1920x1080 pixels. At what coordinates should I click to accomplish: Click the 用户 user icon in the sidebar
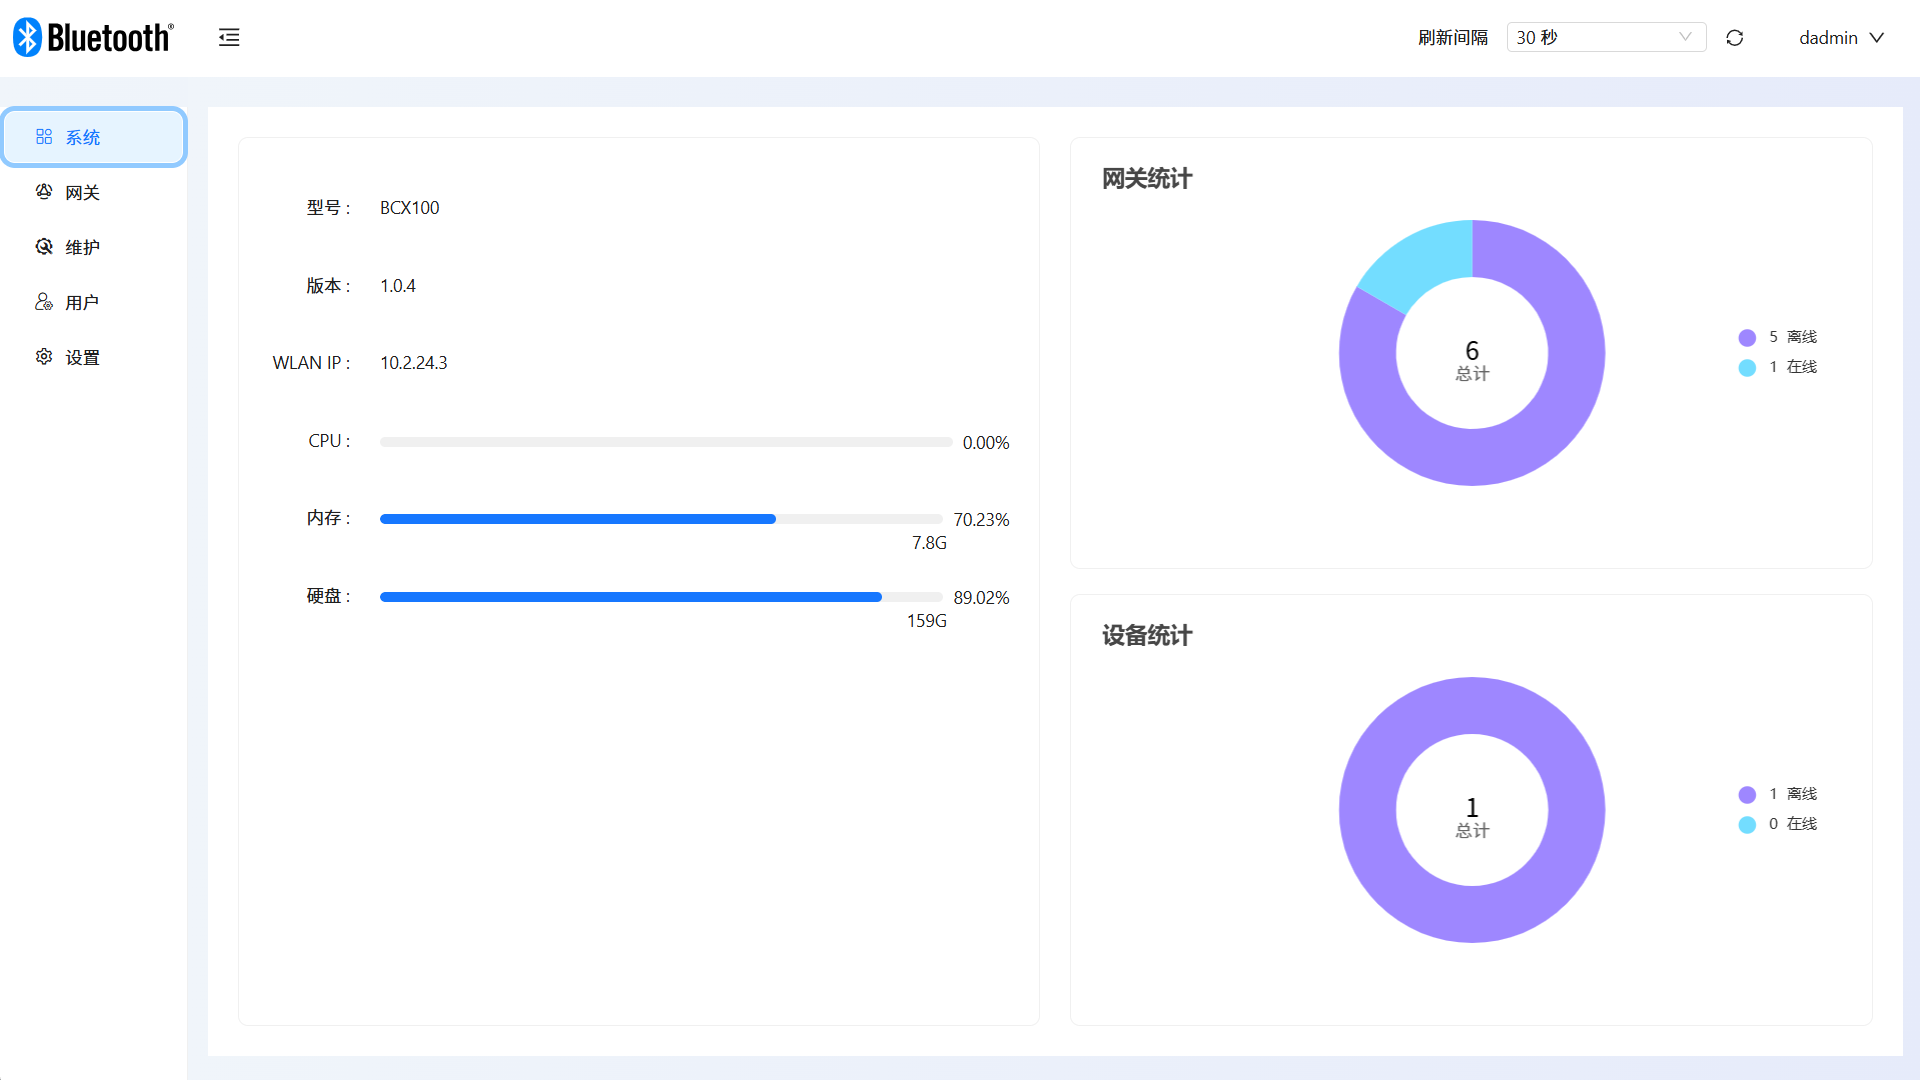pyautogui.click(x=44, y=302)
